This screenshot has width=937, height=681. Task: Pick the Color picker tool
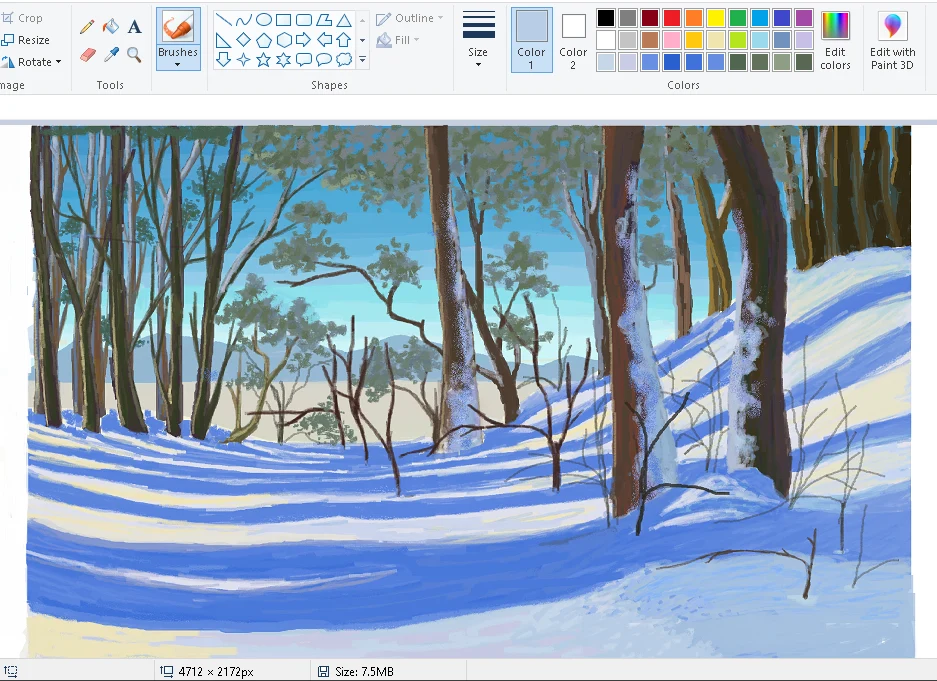[111, 54]
